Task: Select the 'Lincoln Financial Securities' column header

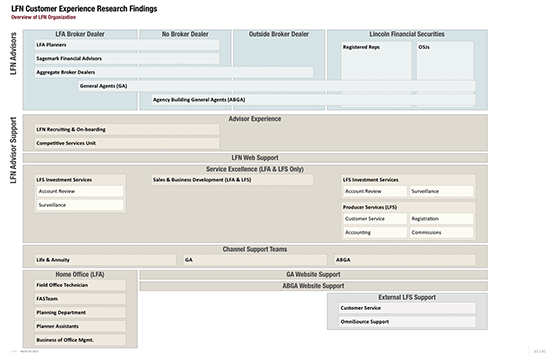Action: [407, 34]
